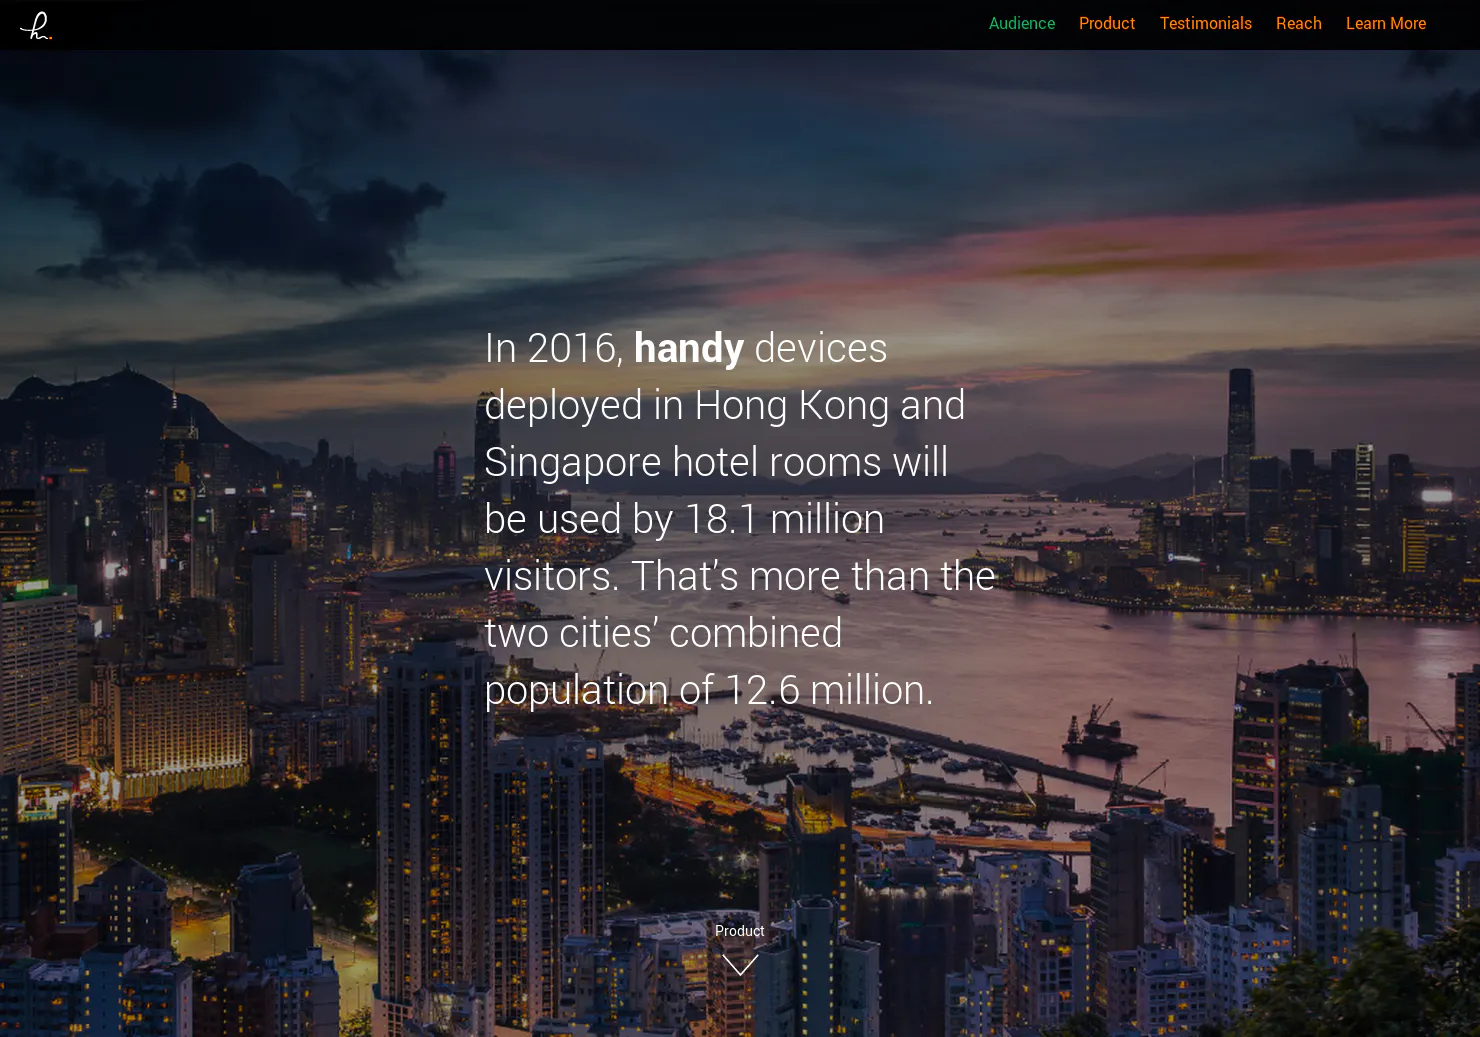The image size is (1480, 1037).
Task: Click the text "18.1 million" in the headline
Action: click(x=785, y=520)
